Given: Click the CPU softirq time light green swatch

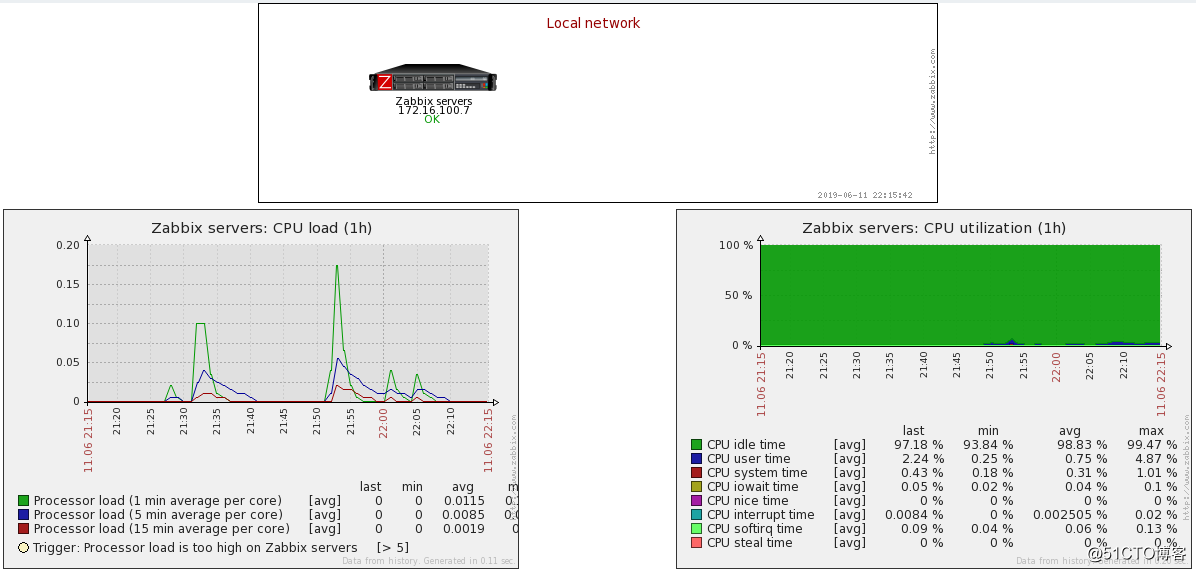Looking at the screenshot, I should click(696, 529).
